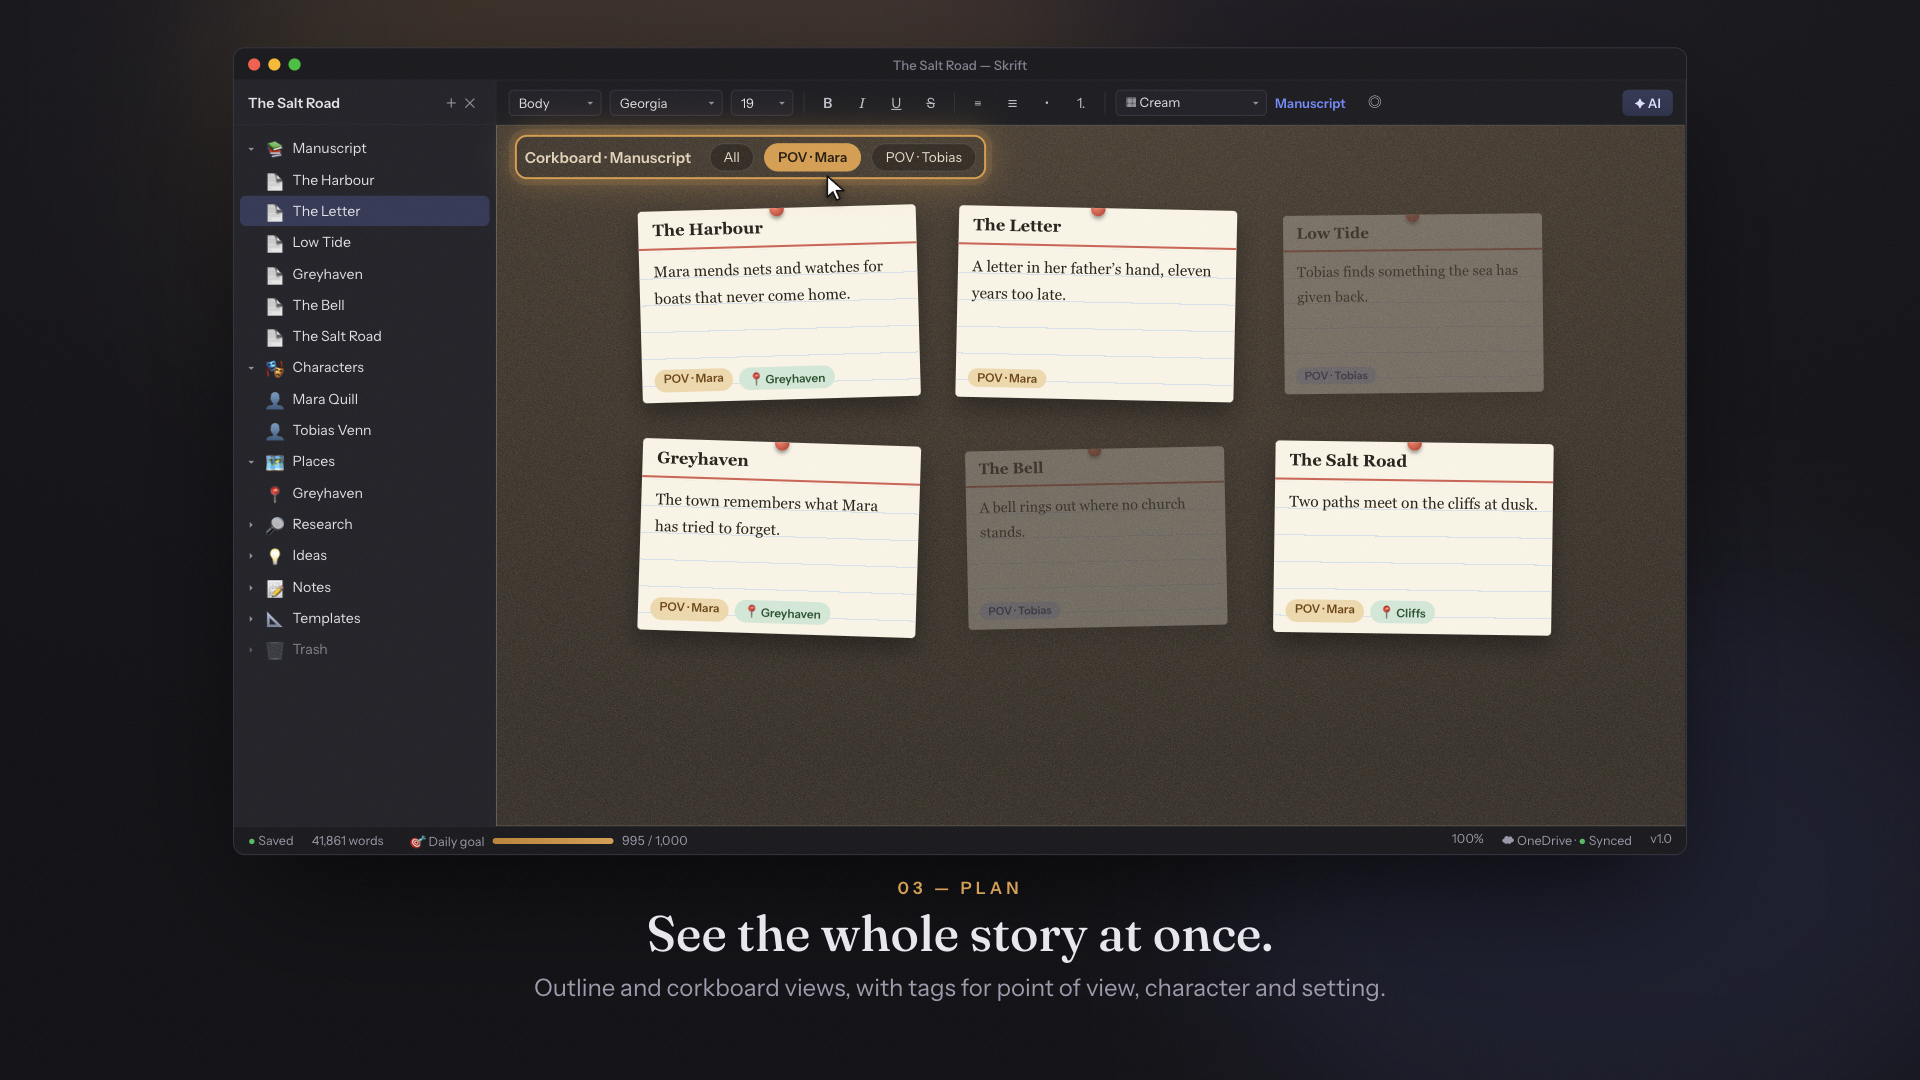Screen dimensions: 1920x1080
Task: Filter corkboard by POV·Tobias
Action: point(923,157)
